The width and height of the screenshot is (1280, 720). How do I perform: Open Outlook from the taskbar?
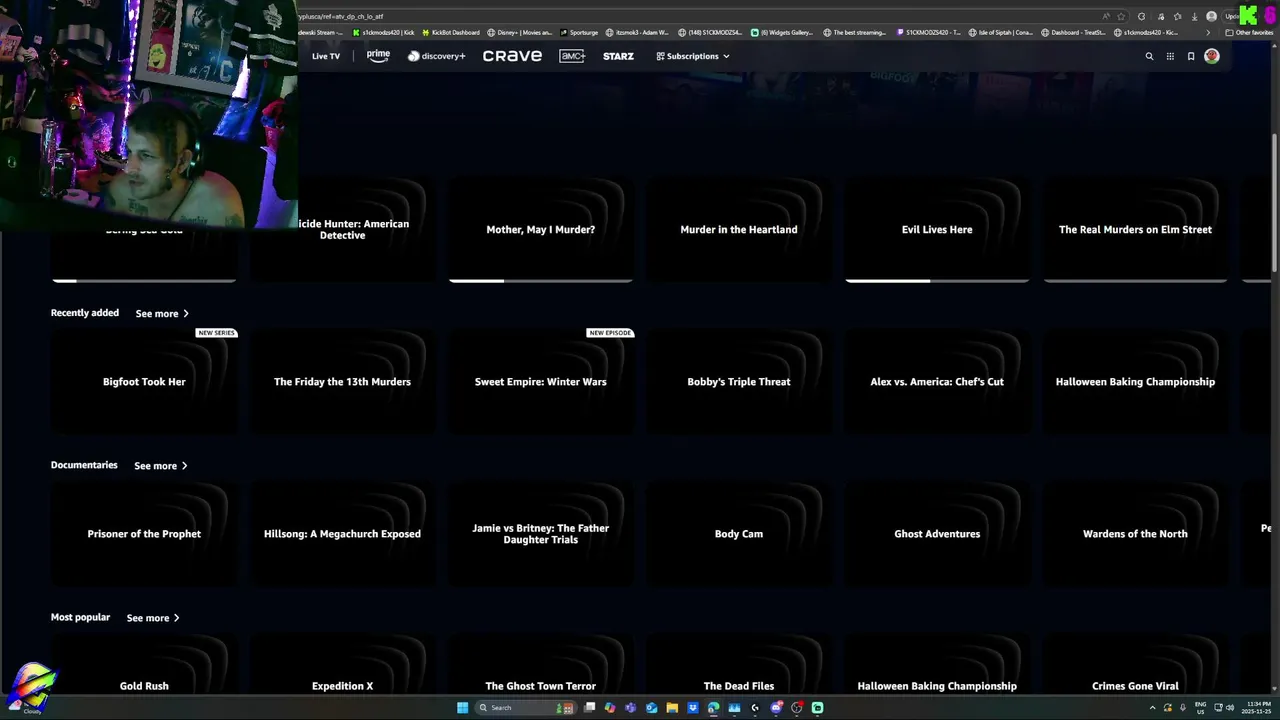point(651,707)
